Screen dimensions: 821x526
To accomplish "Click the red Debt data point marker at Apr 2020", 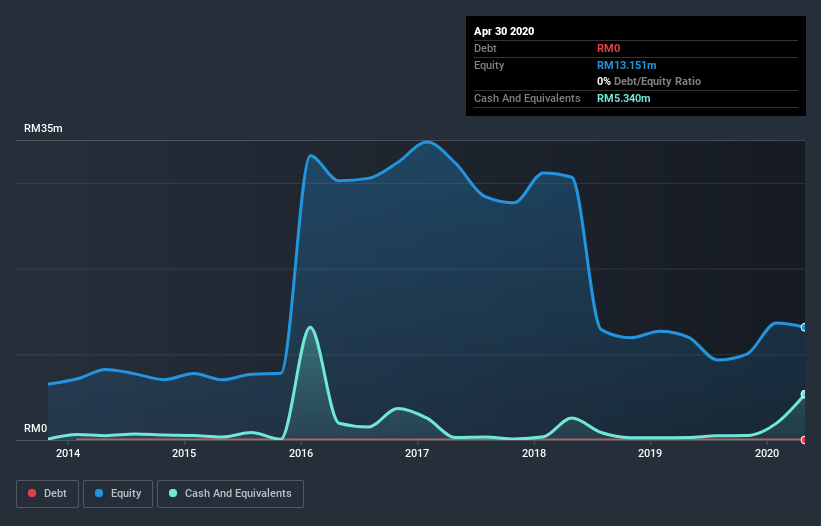I will coord(804,440).
